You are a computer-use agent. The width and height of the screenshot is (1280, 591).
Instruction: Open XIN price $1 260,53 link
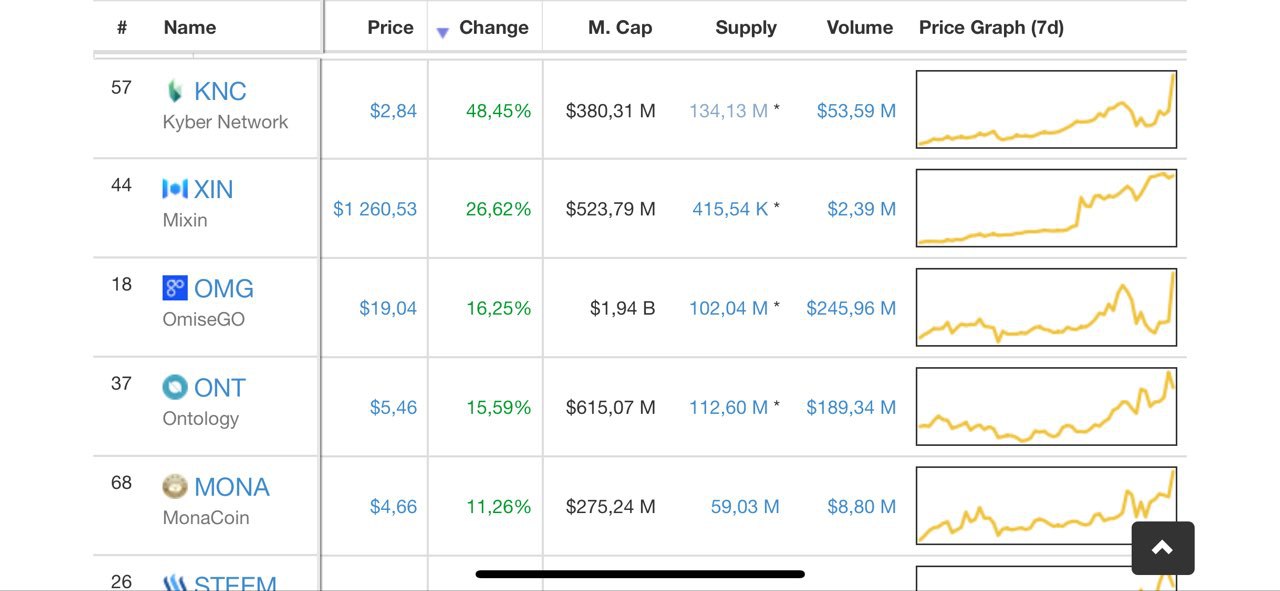pos(375,209)
